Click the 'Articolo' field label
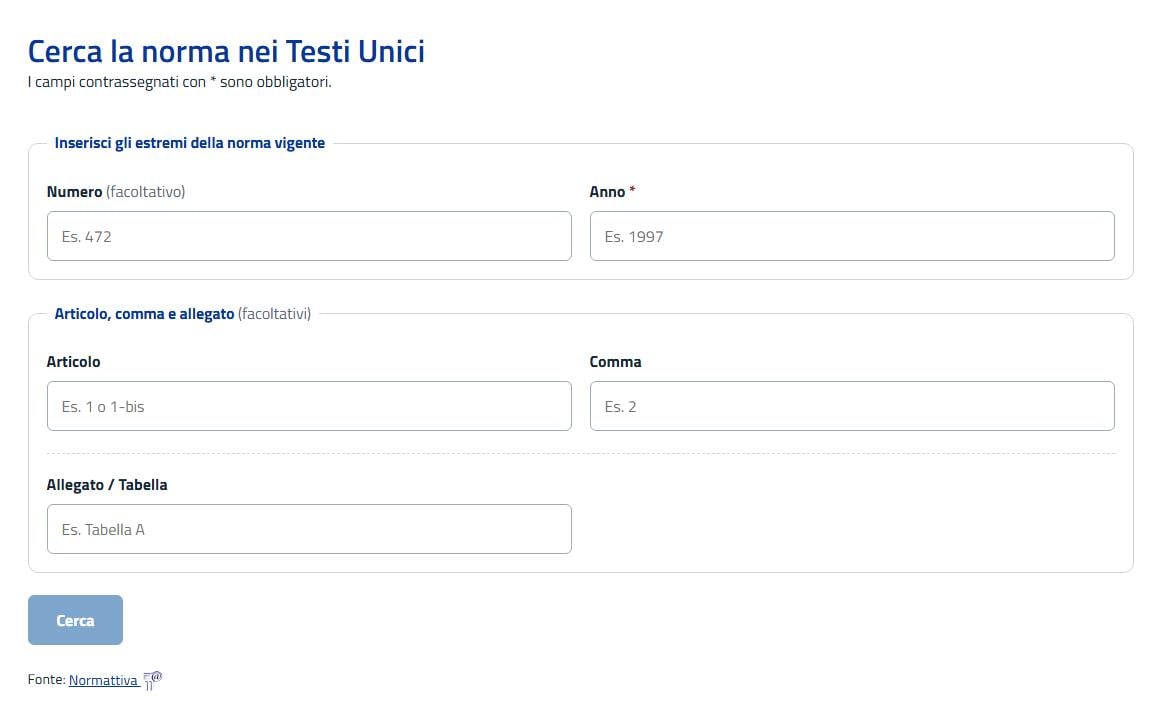1162x709 pixels. click(73, 362)
